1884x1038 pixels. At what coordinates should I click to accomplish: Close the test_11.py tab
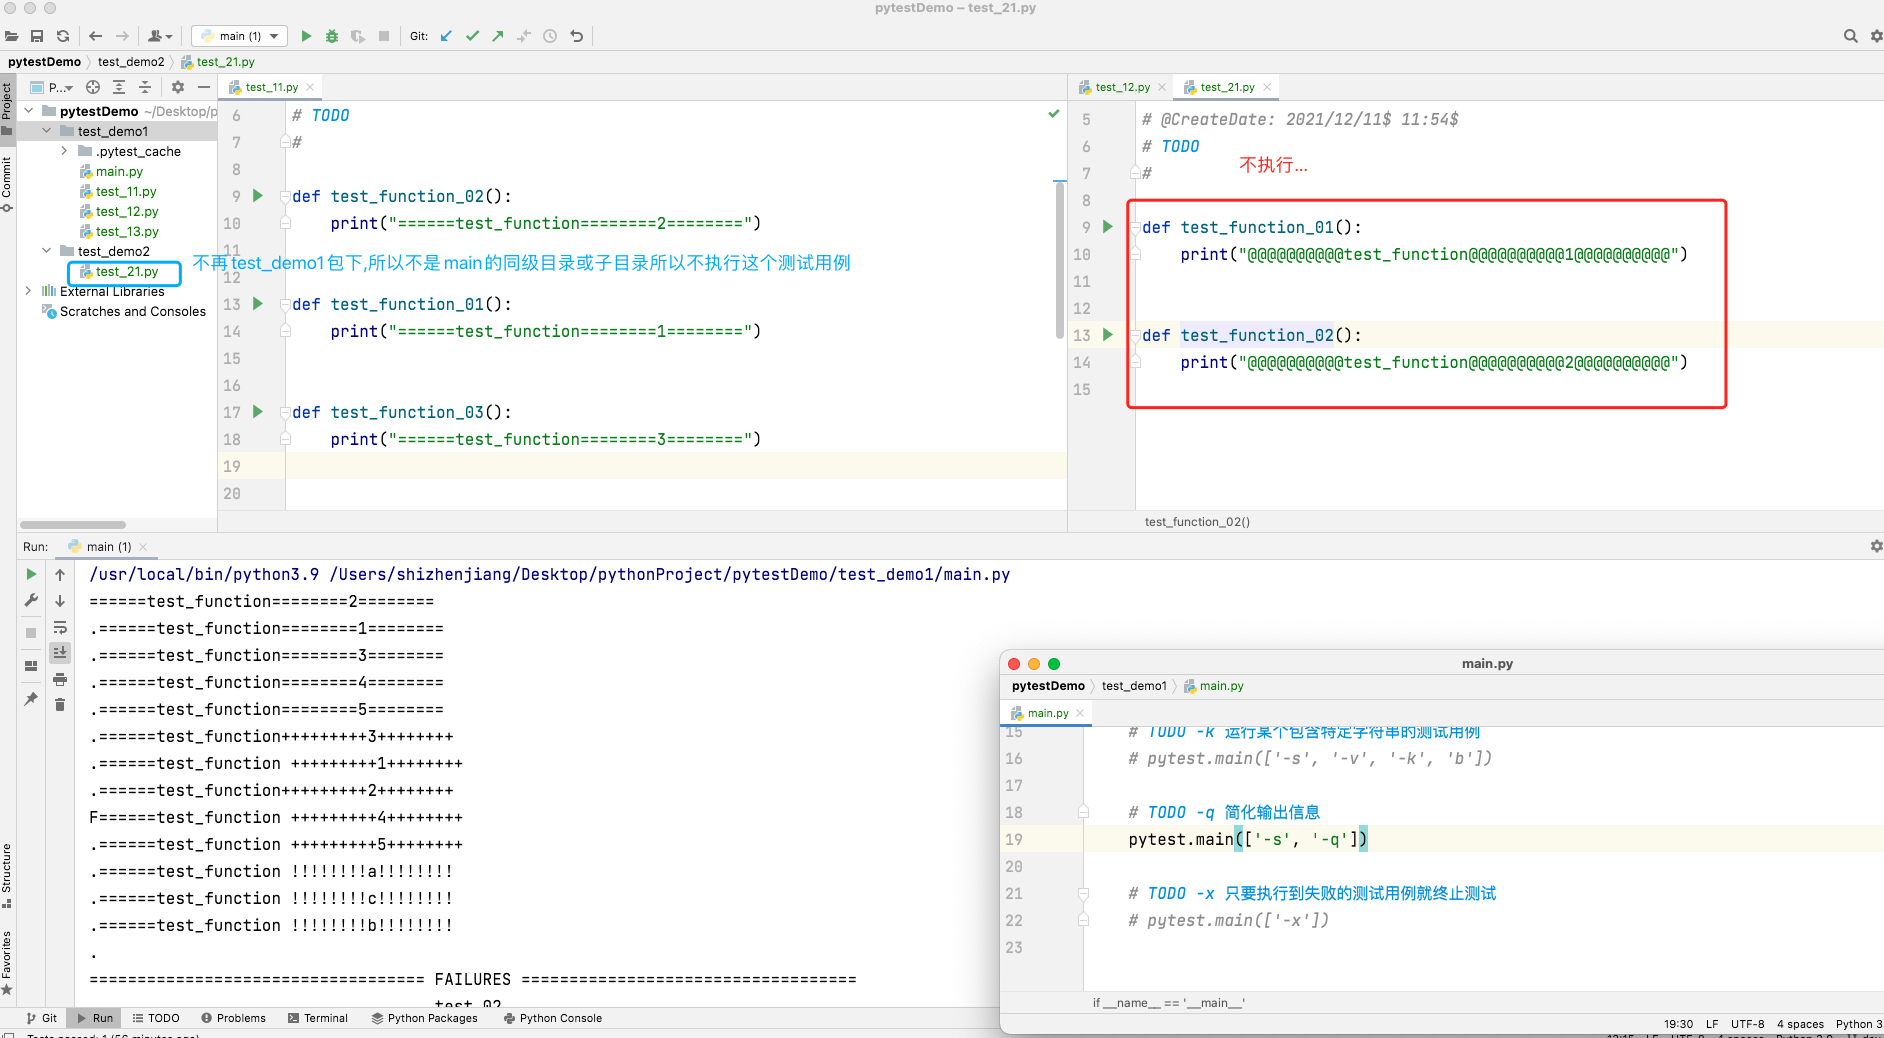pyautogui.click(x=310, y=87)
